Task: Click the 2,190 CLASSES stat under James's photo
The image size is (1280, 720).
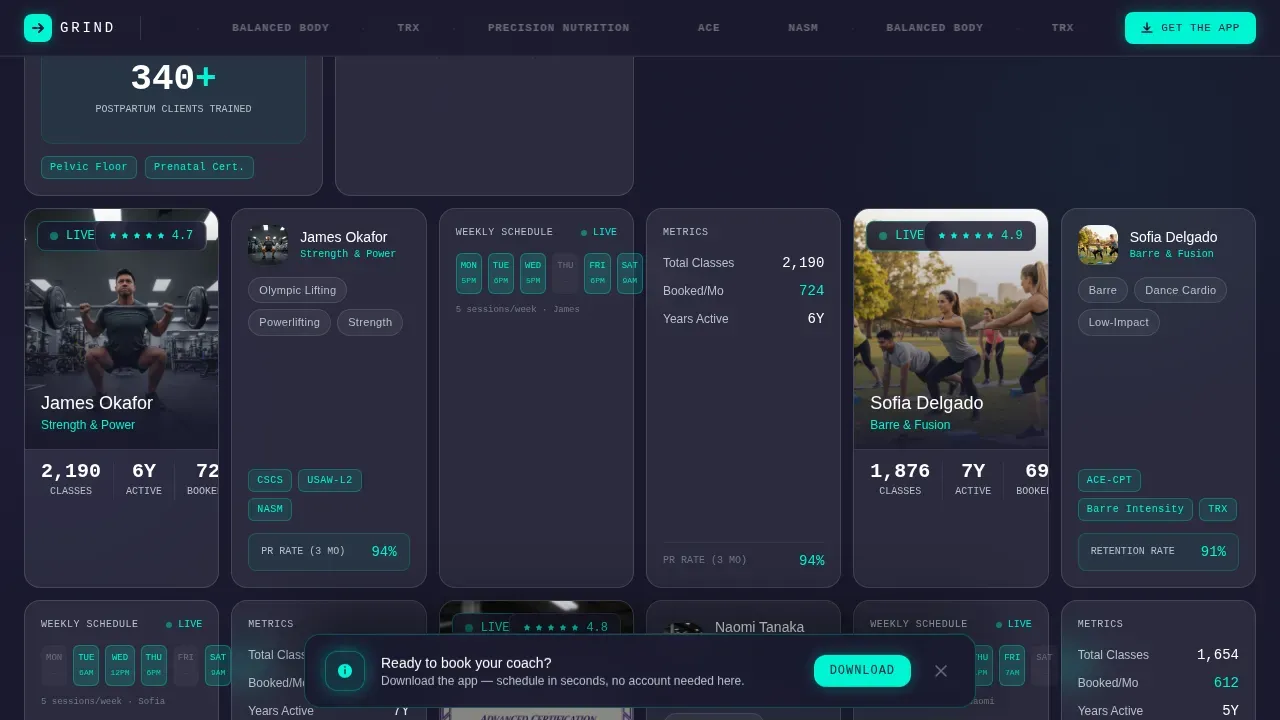Action: (71, 479)
